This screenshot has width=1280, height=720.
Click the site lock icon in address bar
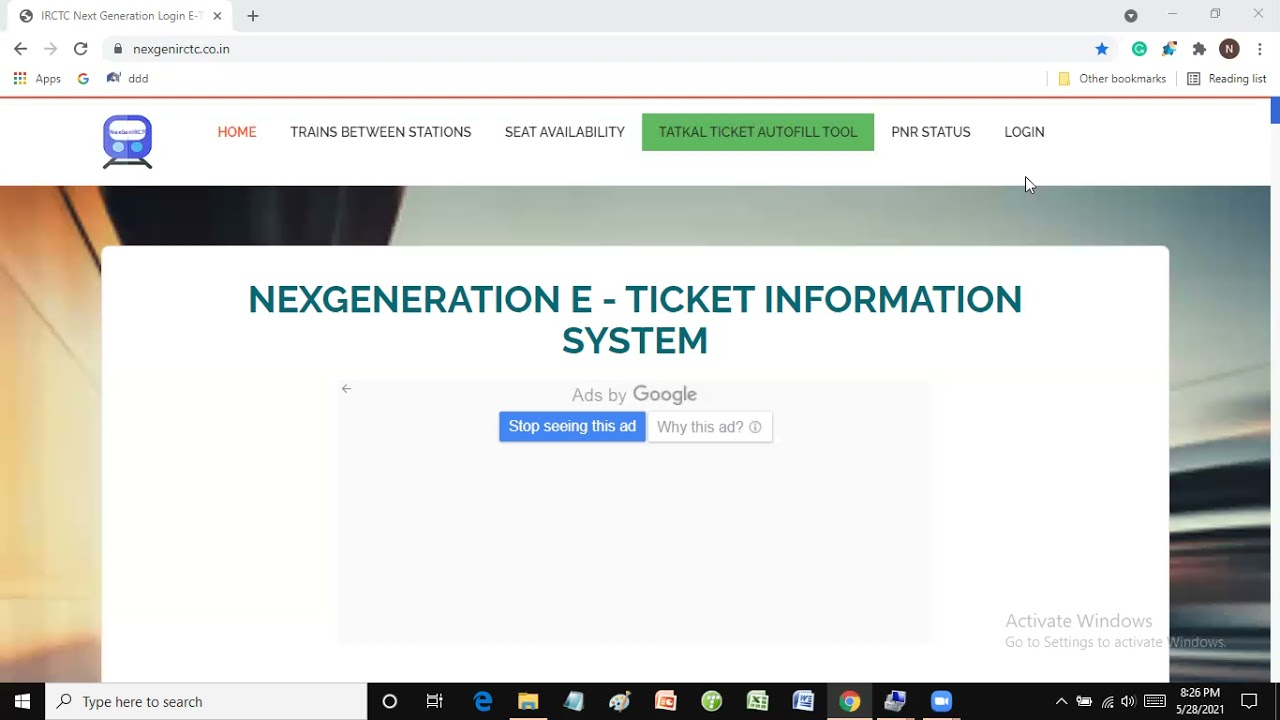(118, 48)
